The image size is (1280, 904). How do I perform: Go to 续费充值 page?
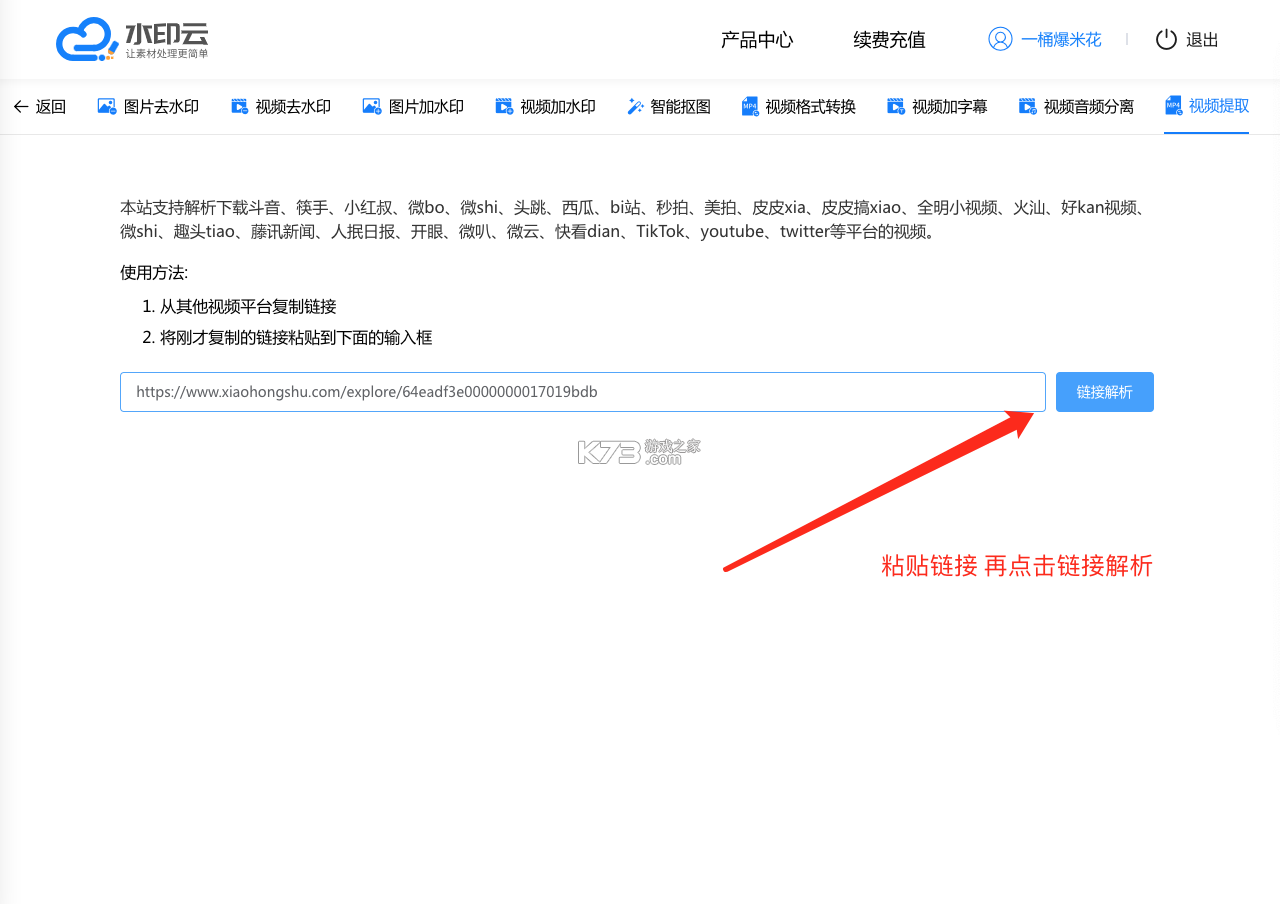[x=889, y=39]
